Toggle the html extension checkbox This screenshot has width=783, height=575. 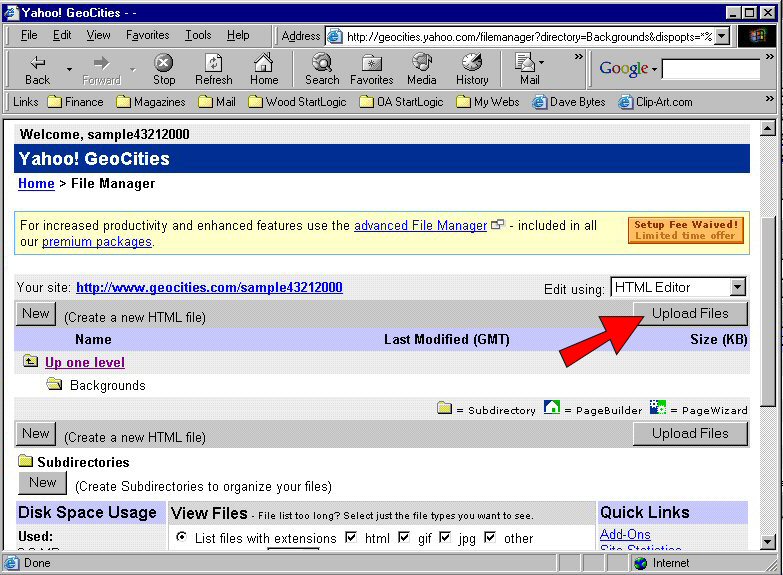pyautogui.click(x=351, y=538)
